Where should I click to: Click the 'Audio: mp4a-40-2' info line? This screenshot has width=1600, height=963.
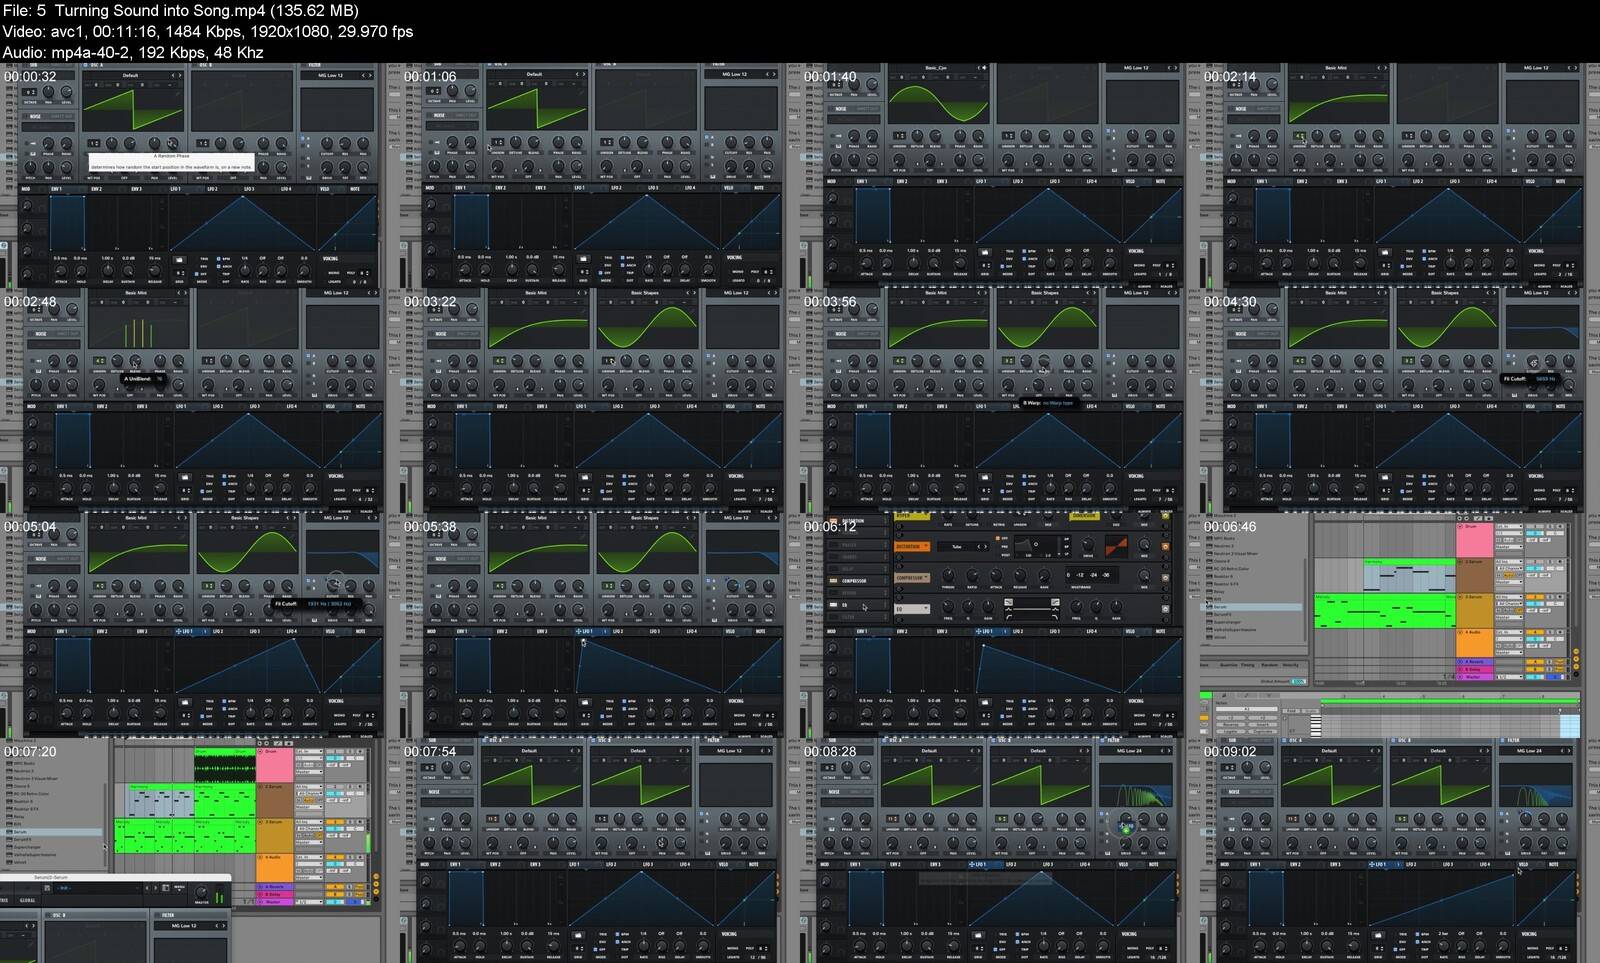(x=133, y=53)
